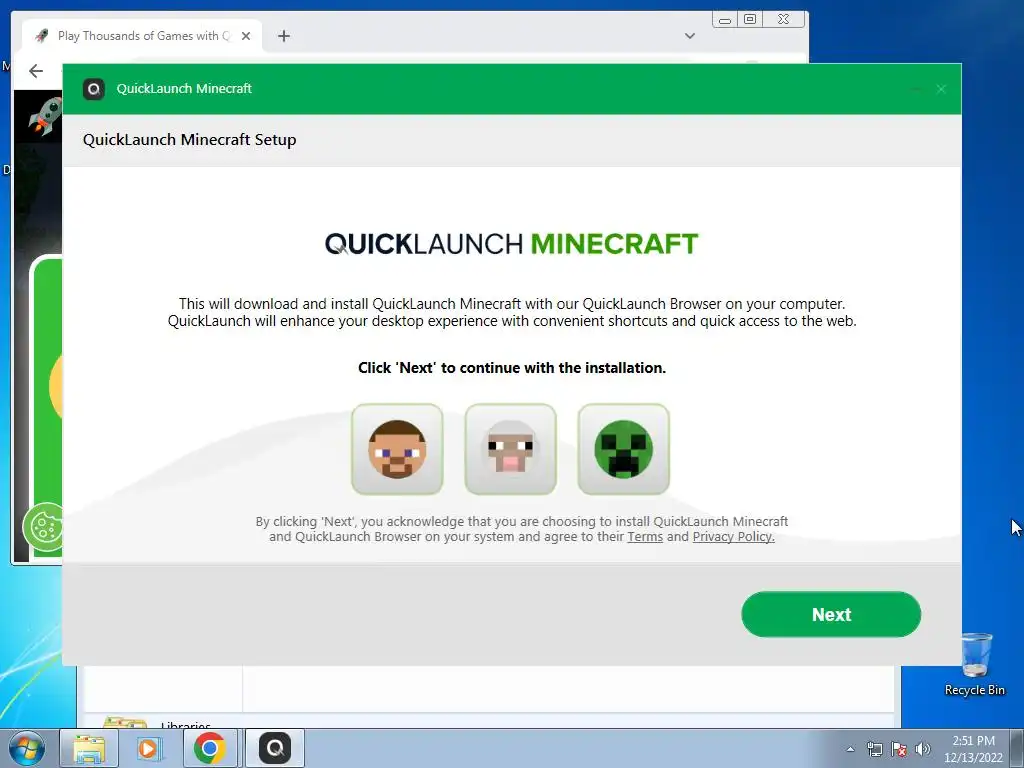Go back in the Chrome browser

(36, 71)
